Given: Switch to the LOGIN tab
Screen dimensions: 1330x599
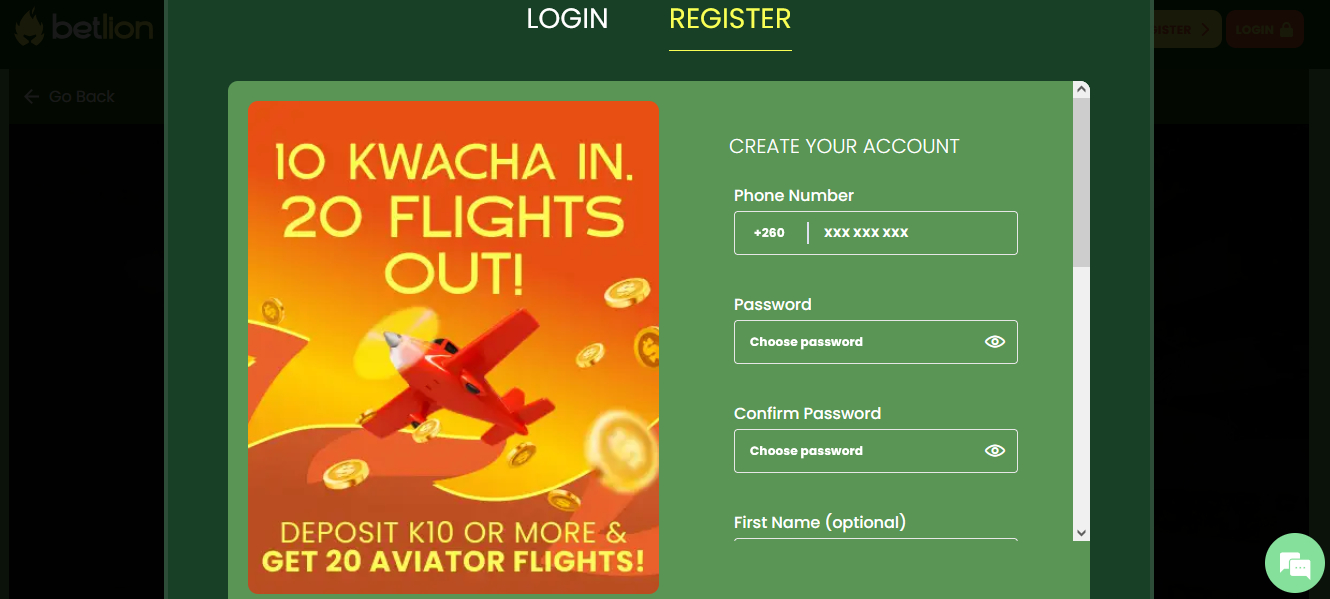Looking at the screenshot, I should (x=567, y=19).
